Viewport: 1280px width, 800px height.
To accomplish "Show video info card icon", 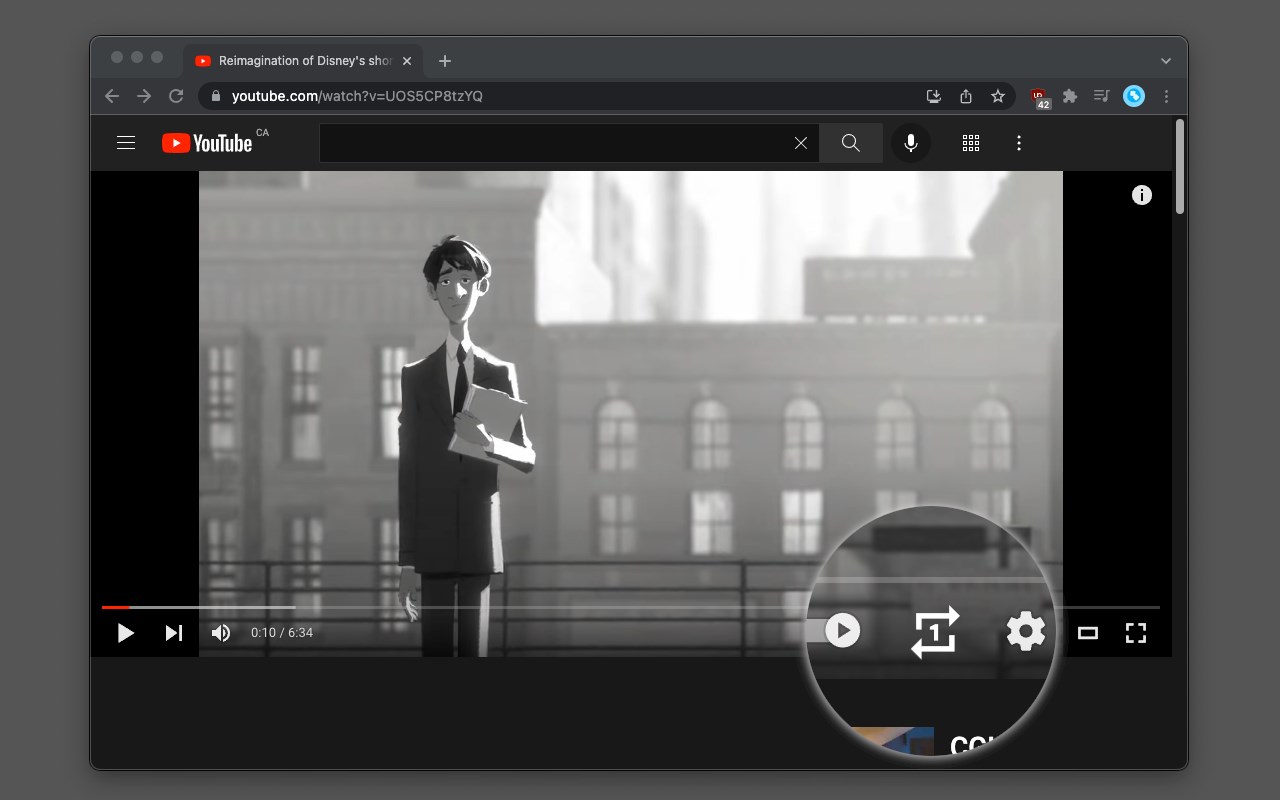I will pos(1141,195).
